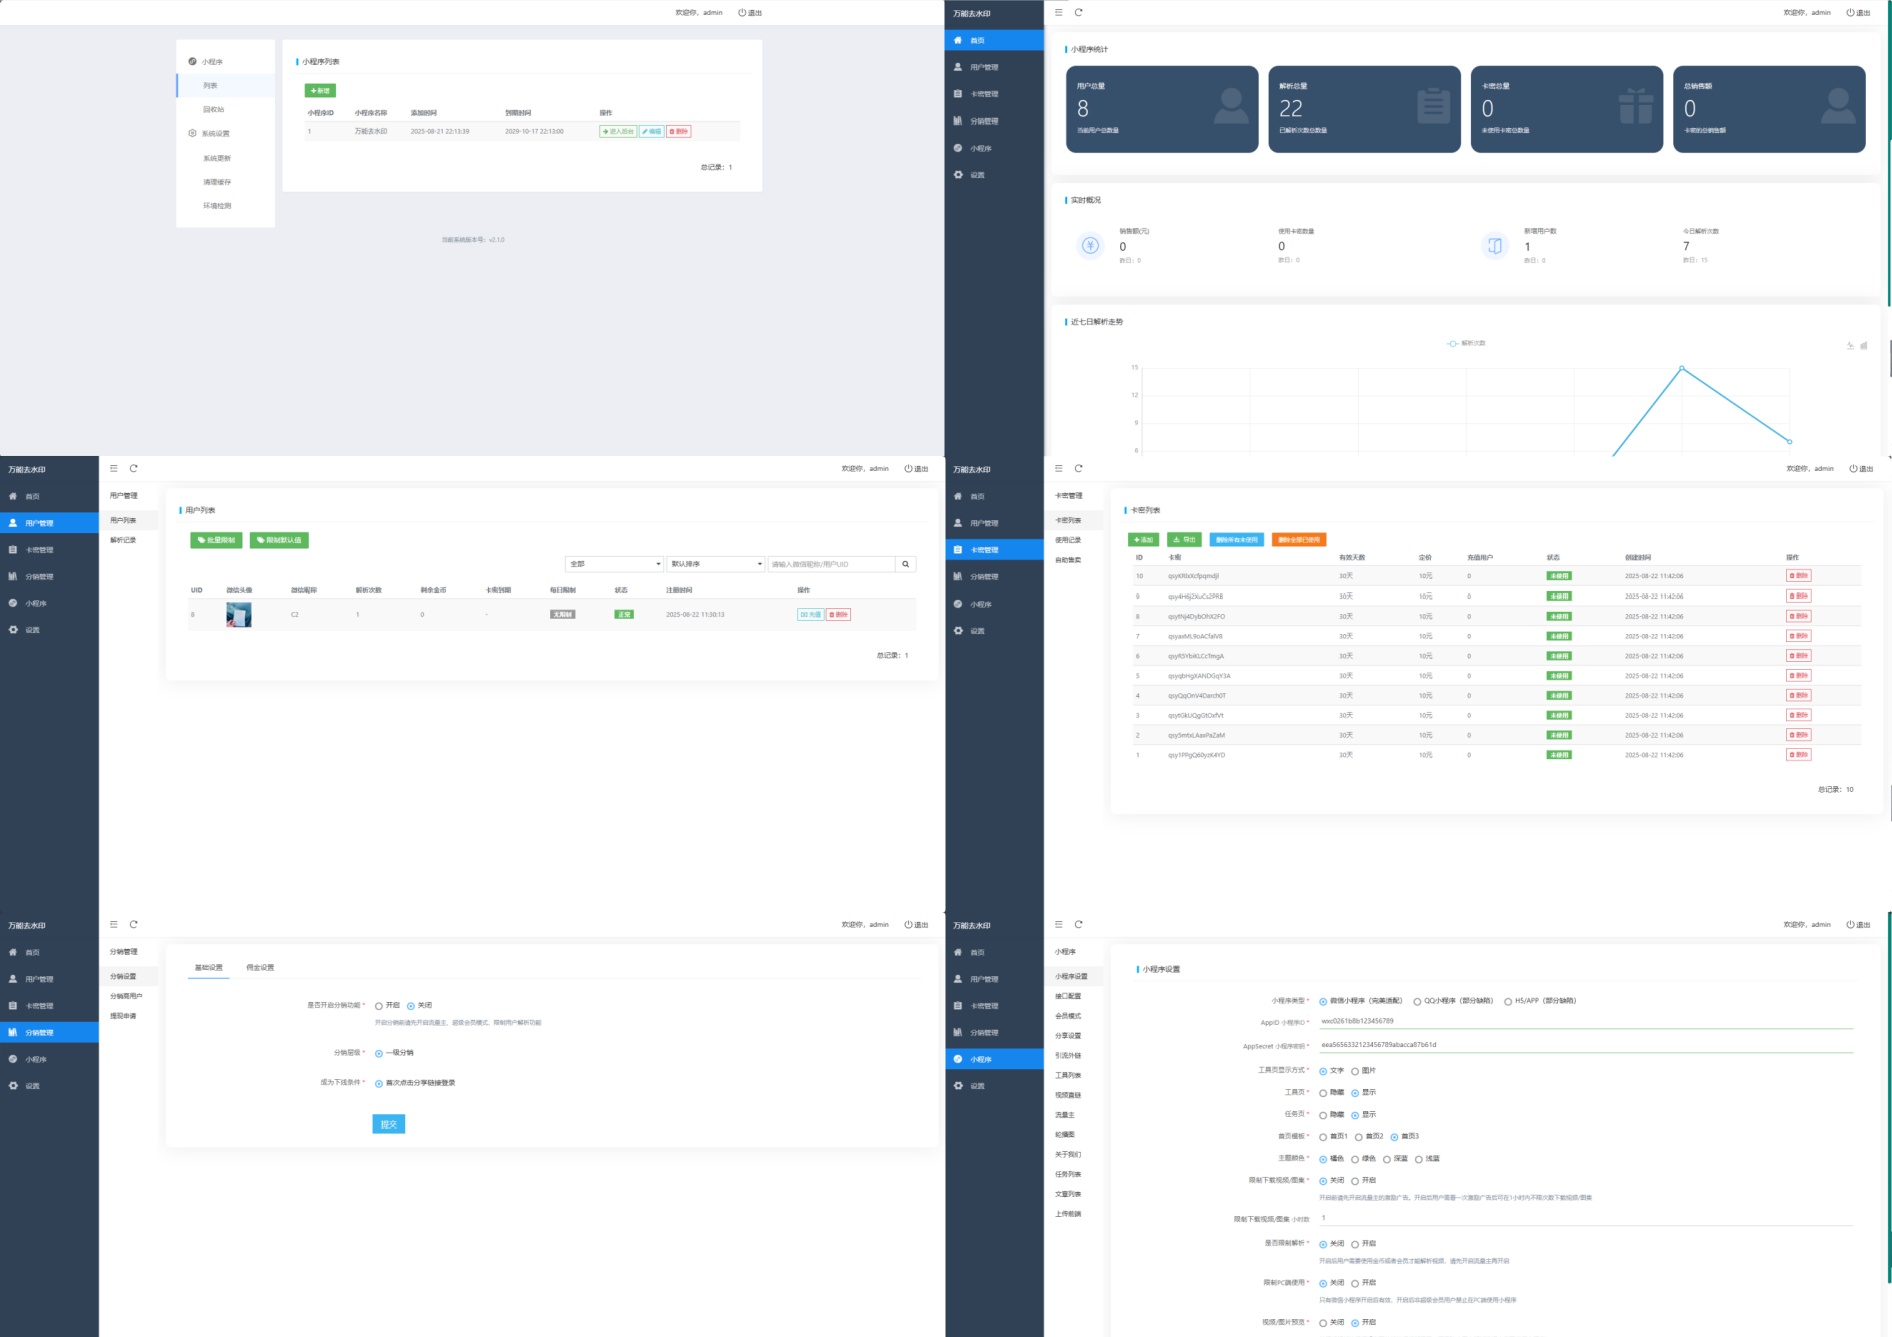
Task: Click search magnifier icon in user list
Action: tap(905, 564)
